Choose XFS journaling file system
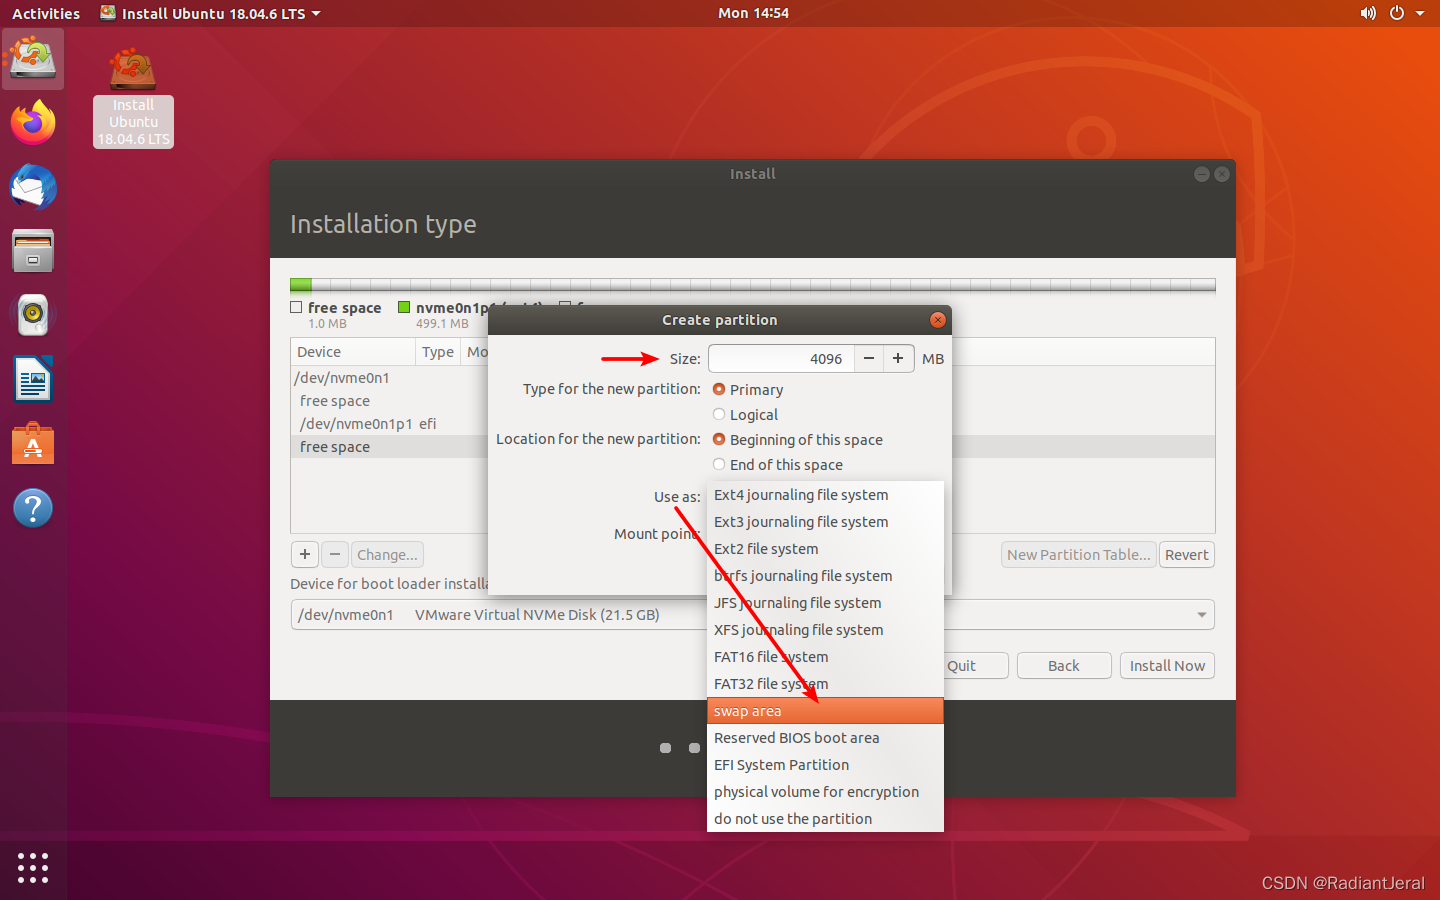 click(x=825, y=630)
